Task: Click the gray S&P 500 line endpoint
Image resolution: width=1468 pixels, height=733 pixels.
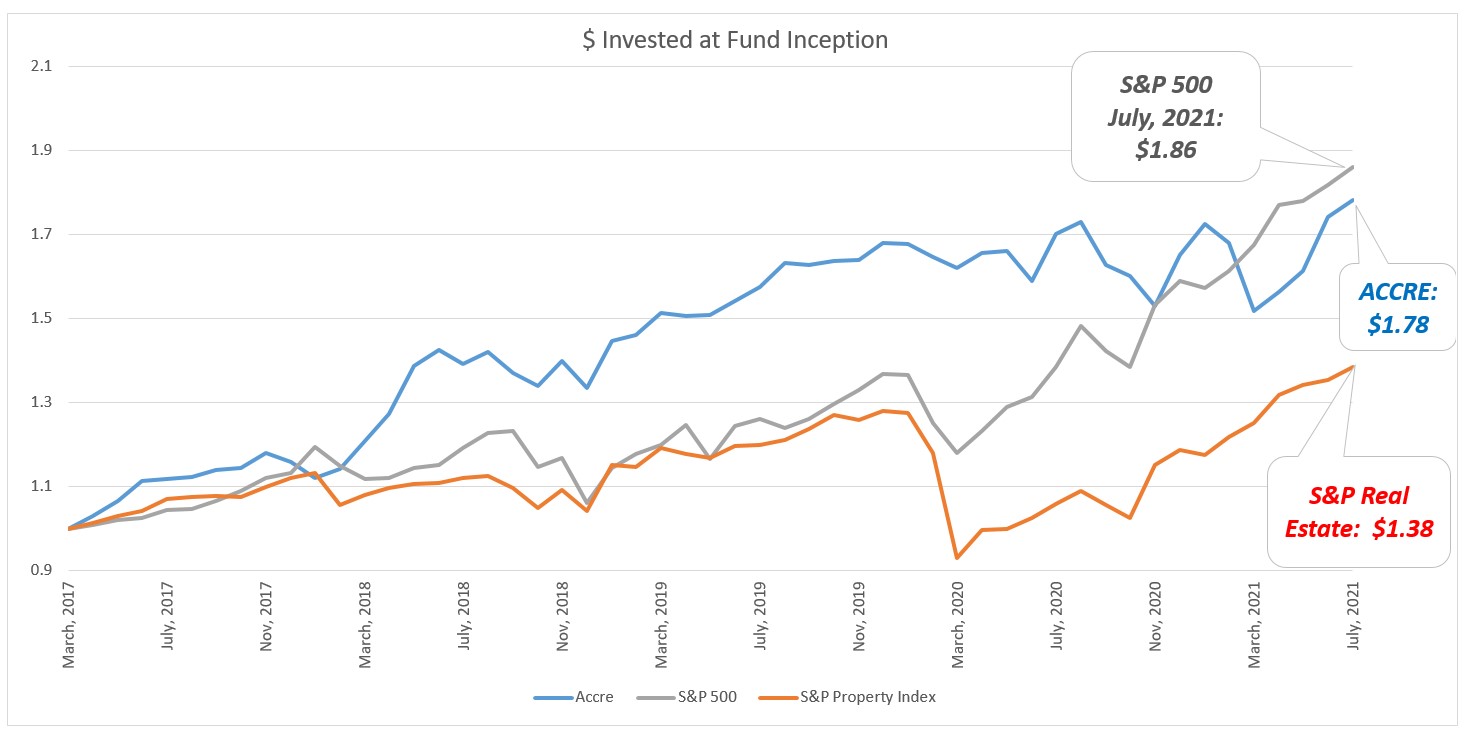Action: (x=1353, y=166)
